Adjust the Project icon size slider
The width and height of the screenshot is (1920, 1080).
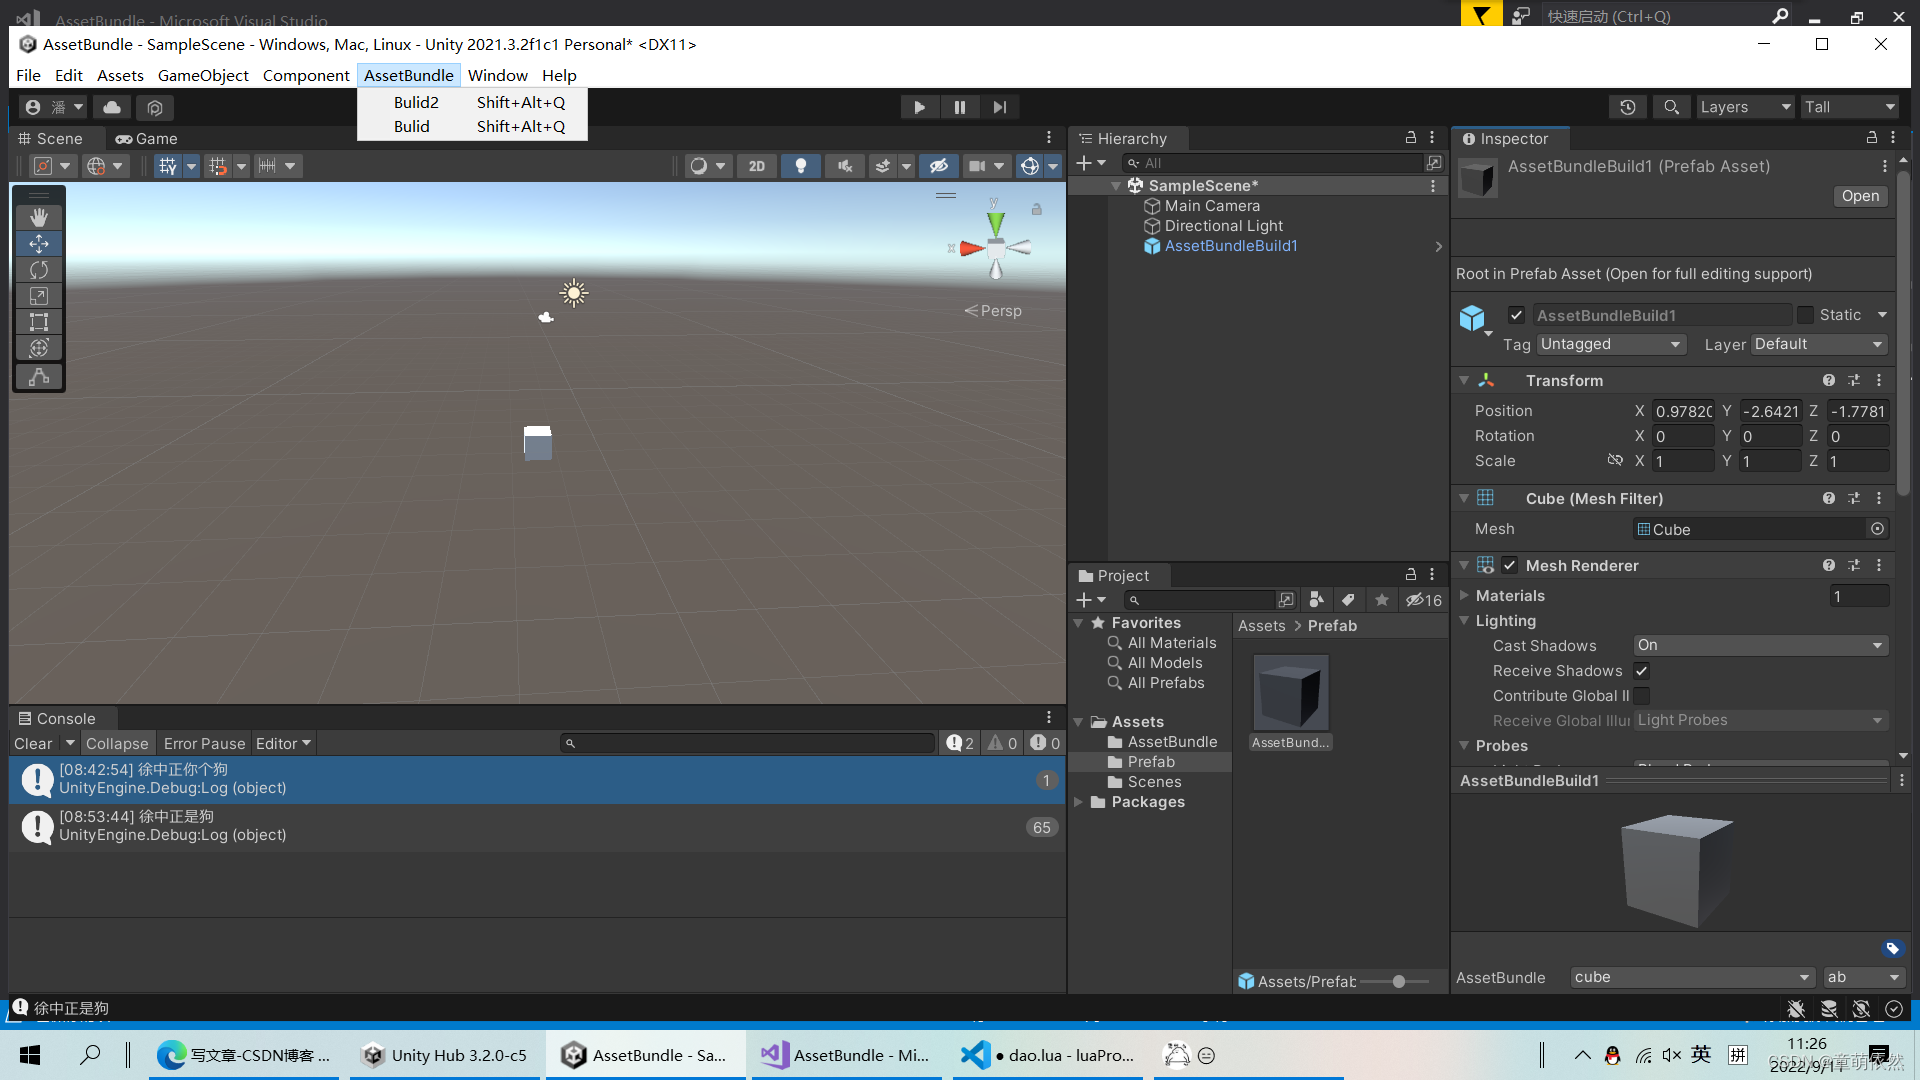click(1399, 982)
